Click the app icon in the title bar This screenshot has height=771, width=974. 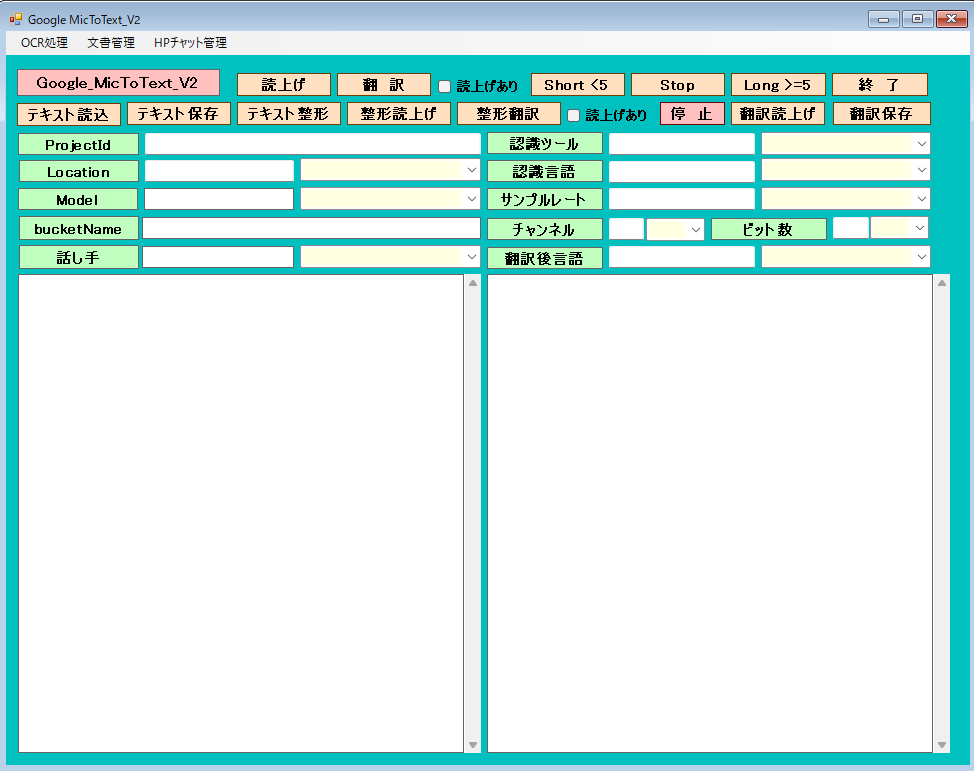pyautogui.click(x=15, y=19)
